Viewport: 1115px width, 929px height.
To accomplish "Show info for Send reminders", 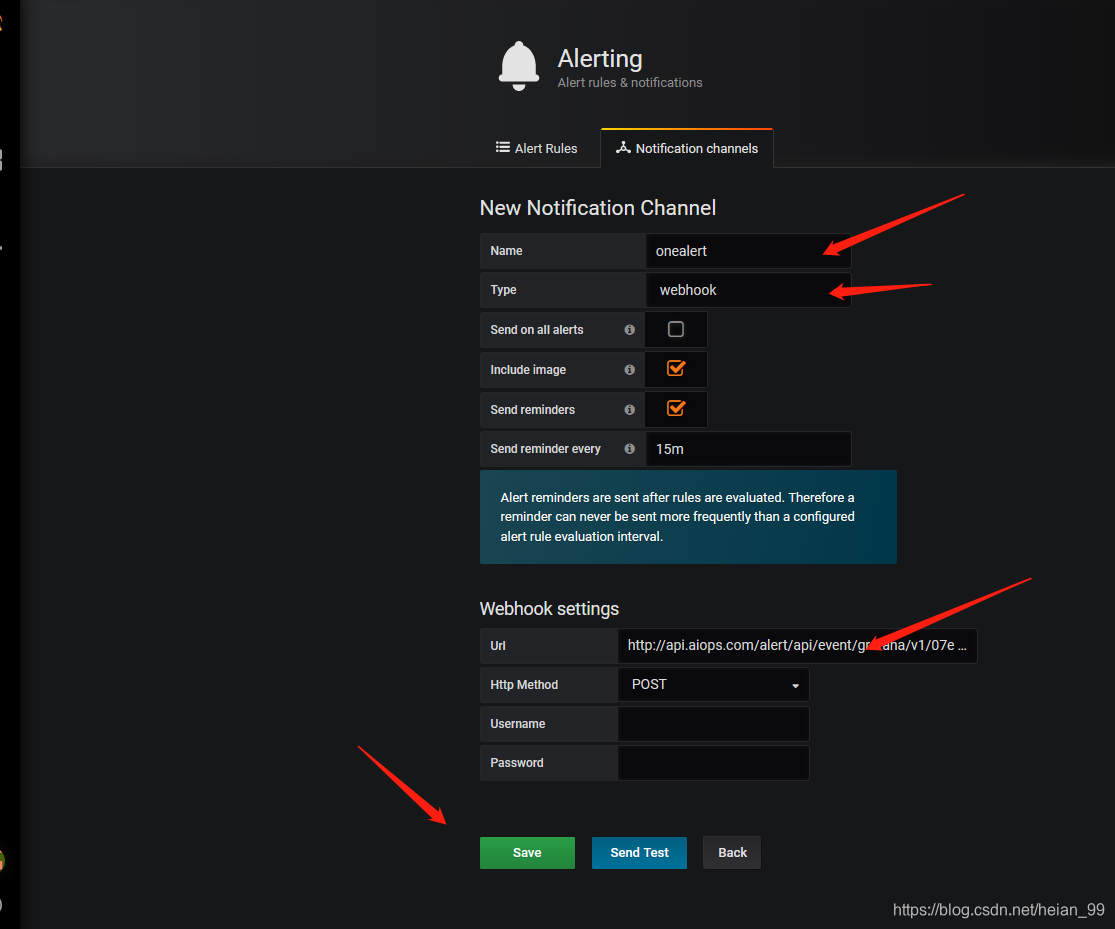I will click(x=629, y=410).
